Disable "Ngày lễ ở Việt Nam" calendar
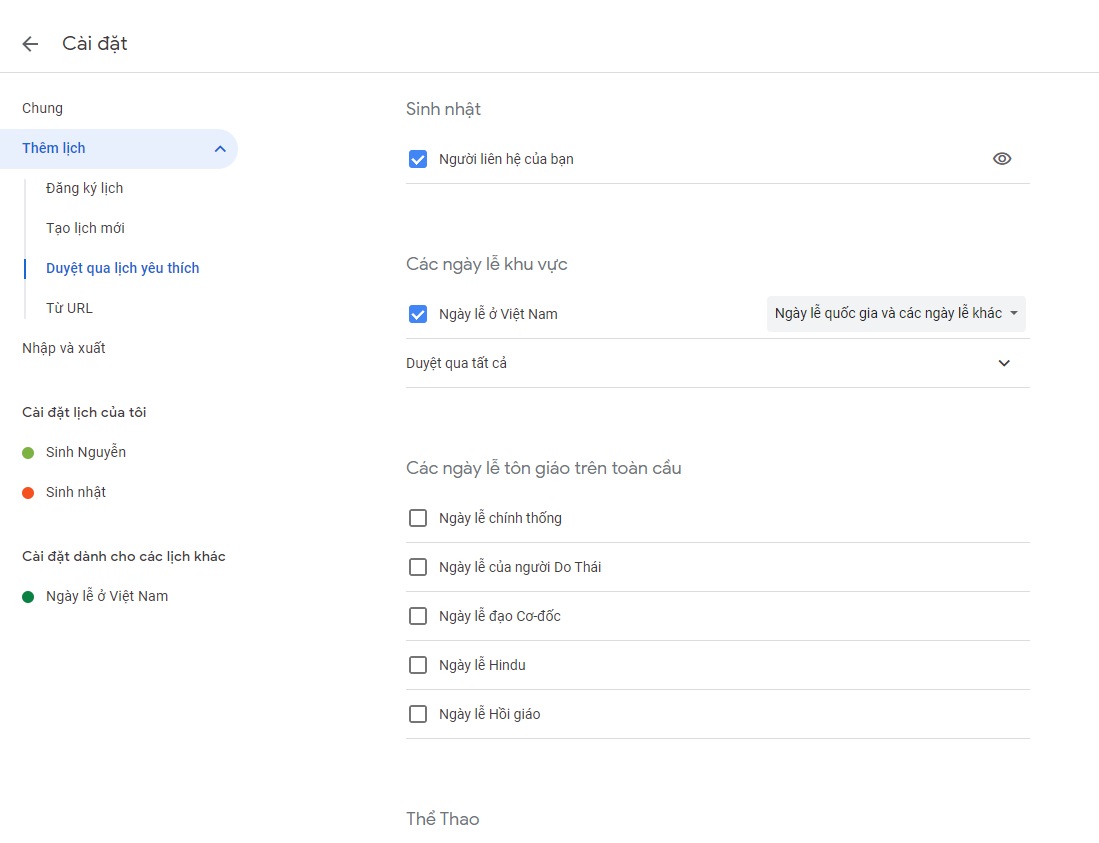This screenshot has height=843, width=1099. 417,314
